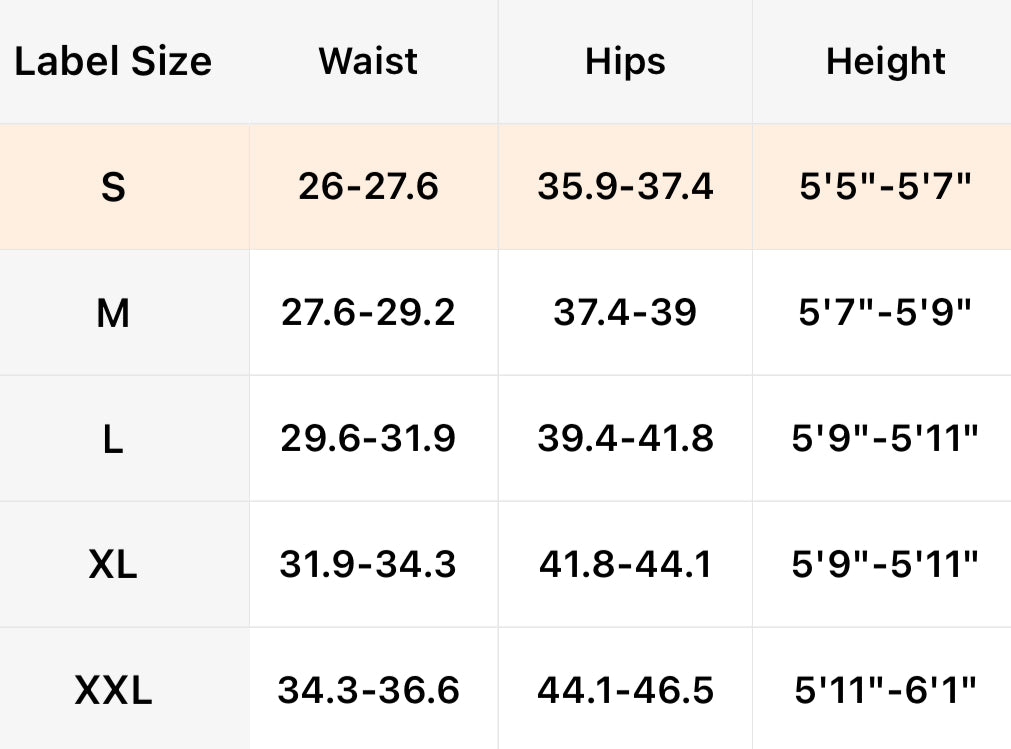Viewport: 1011px width, 749px height.
Task: Click waist value 29.6-31.9
Action: point(368,439)
